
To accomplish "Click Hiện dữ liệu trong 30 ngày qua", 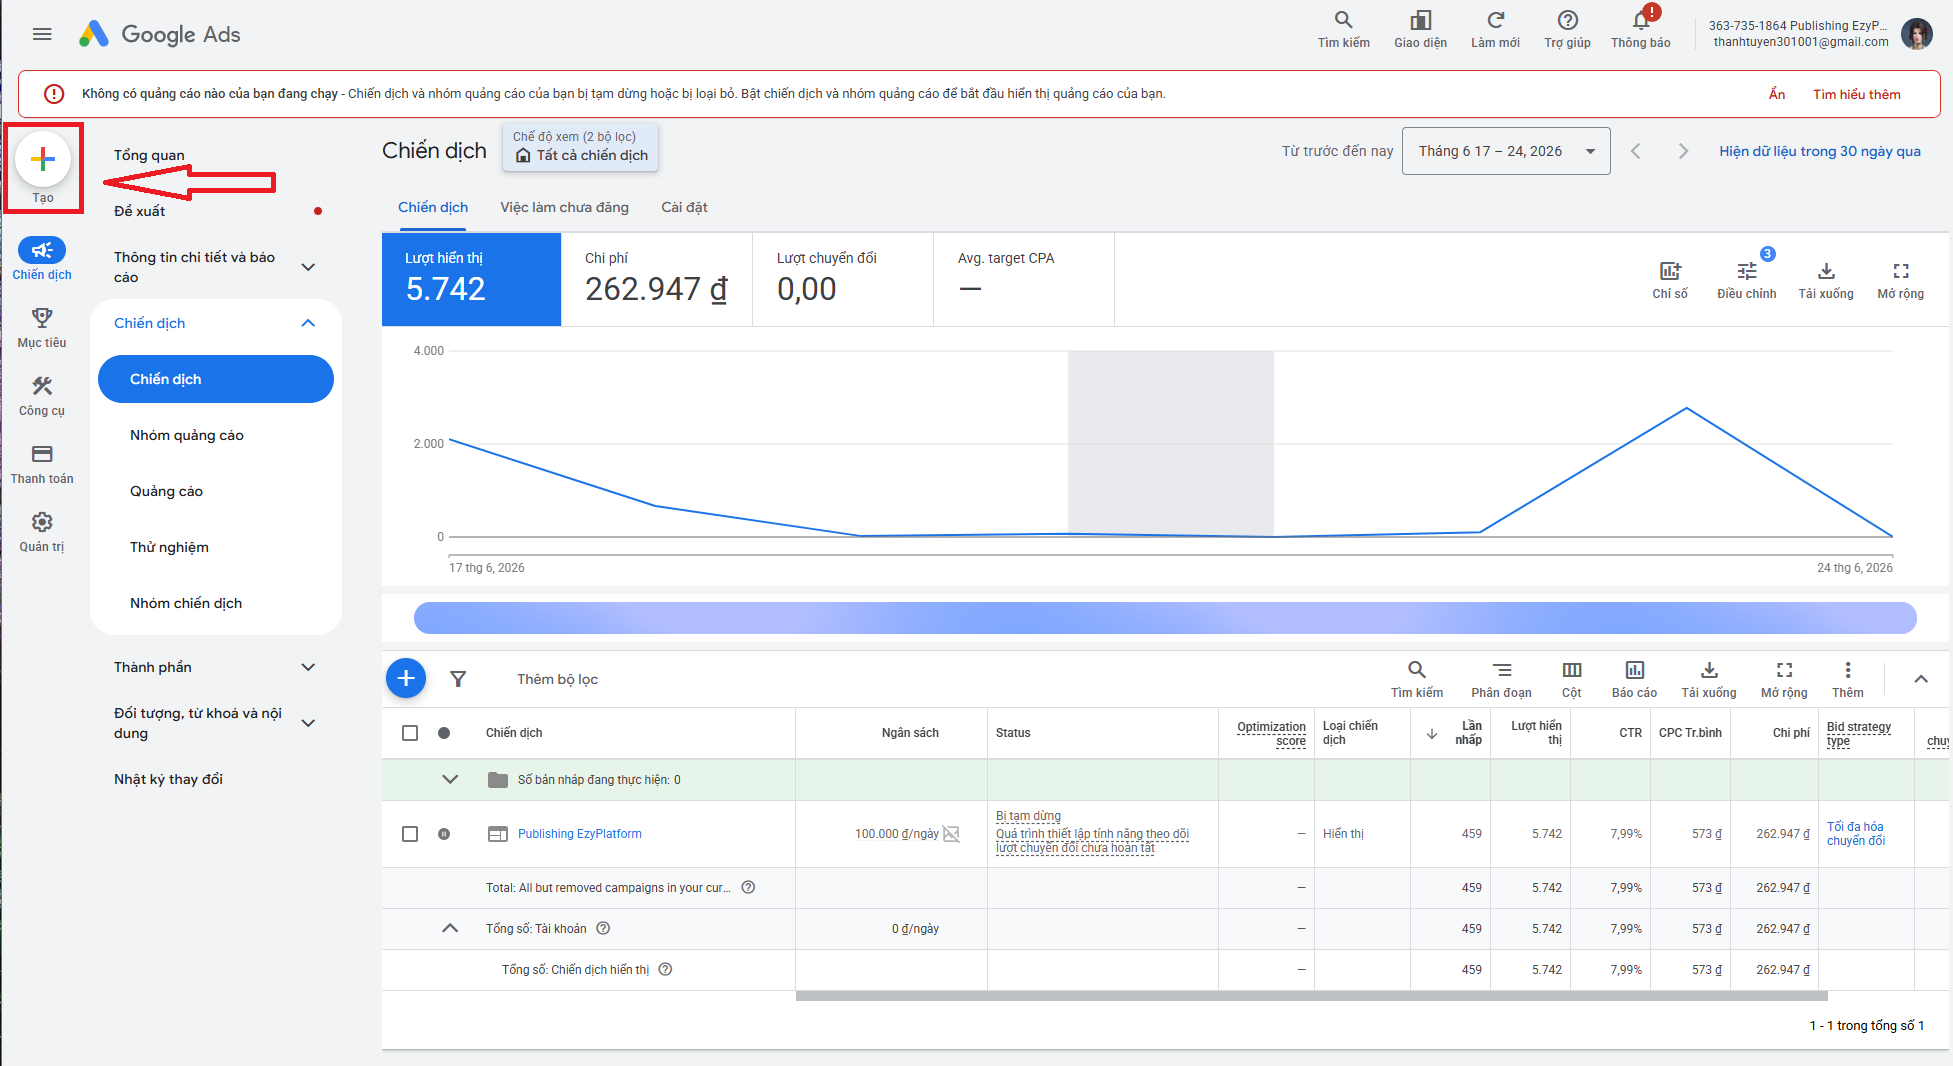I will (x=1820, y=151).
